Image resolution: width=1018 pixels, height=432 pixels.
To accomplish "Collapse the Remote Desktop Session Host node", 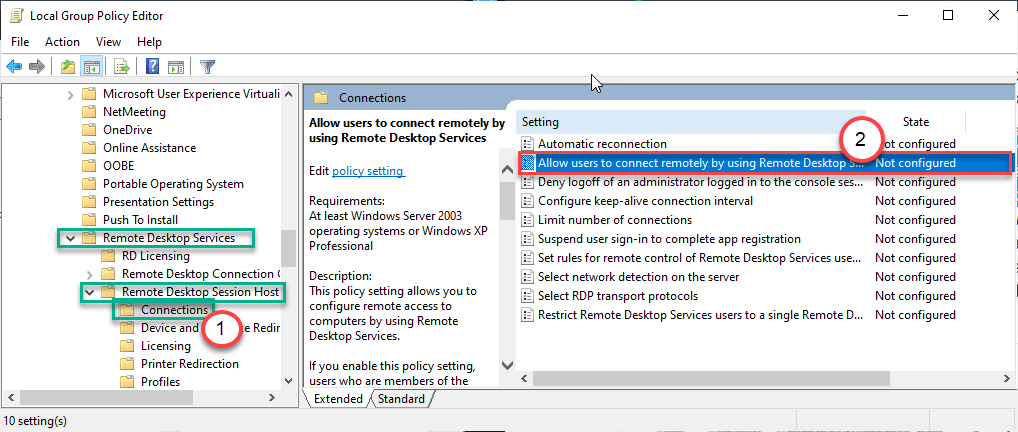I will (90, 292).
